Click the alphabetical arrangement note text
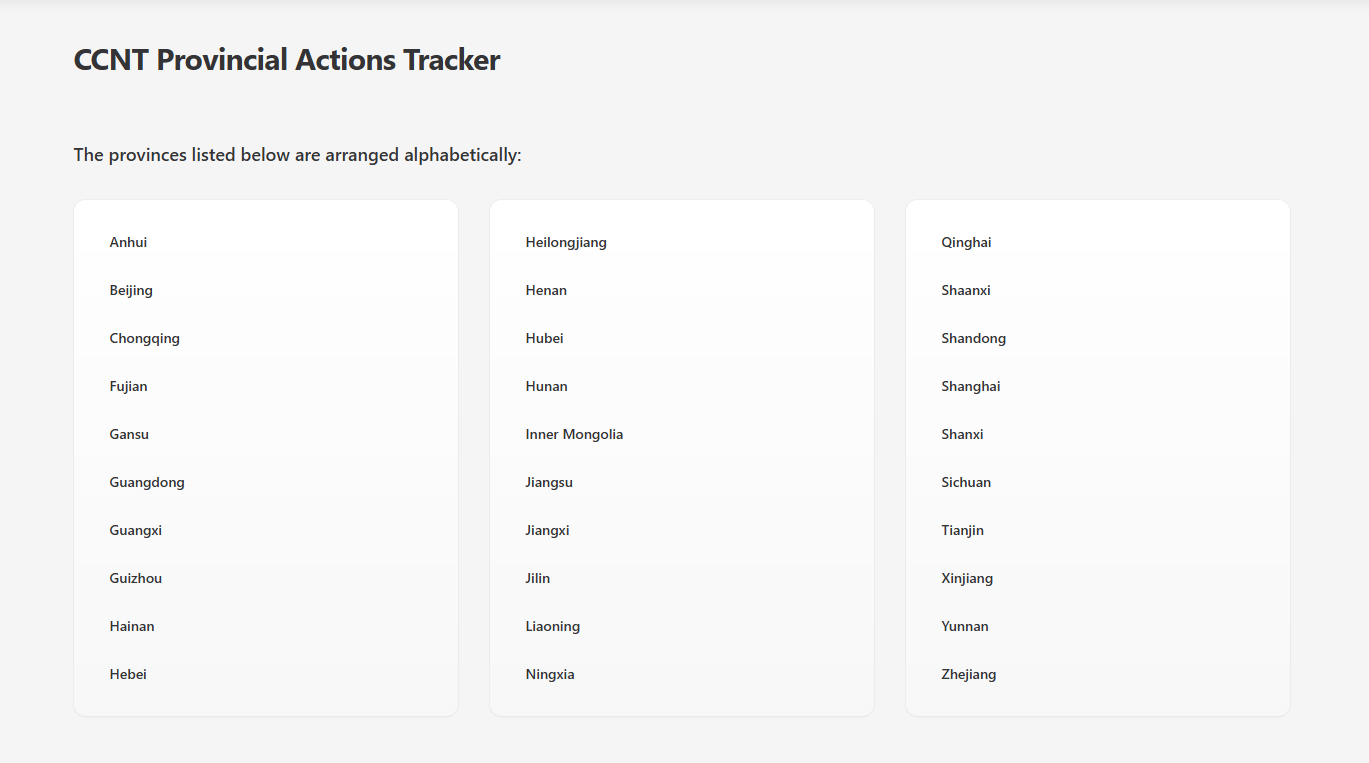This screenshot has width=1369, height=763. coord(298,155)
